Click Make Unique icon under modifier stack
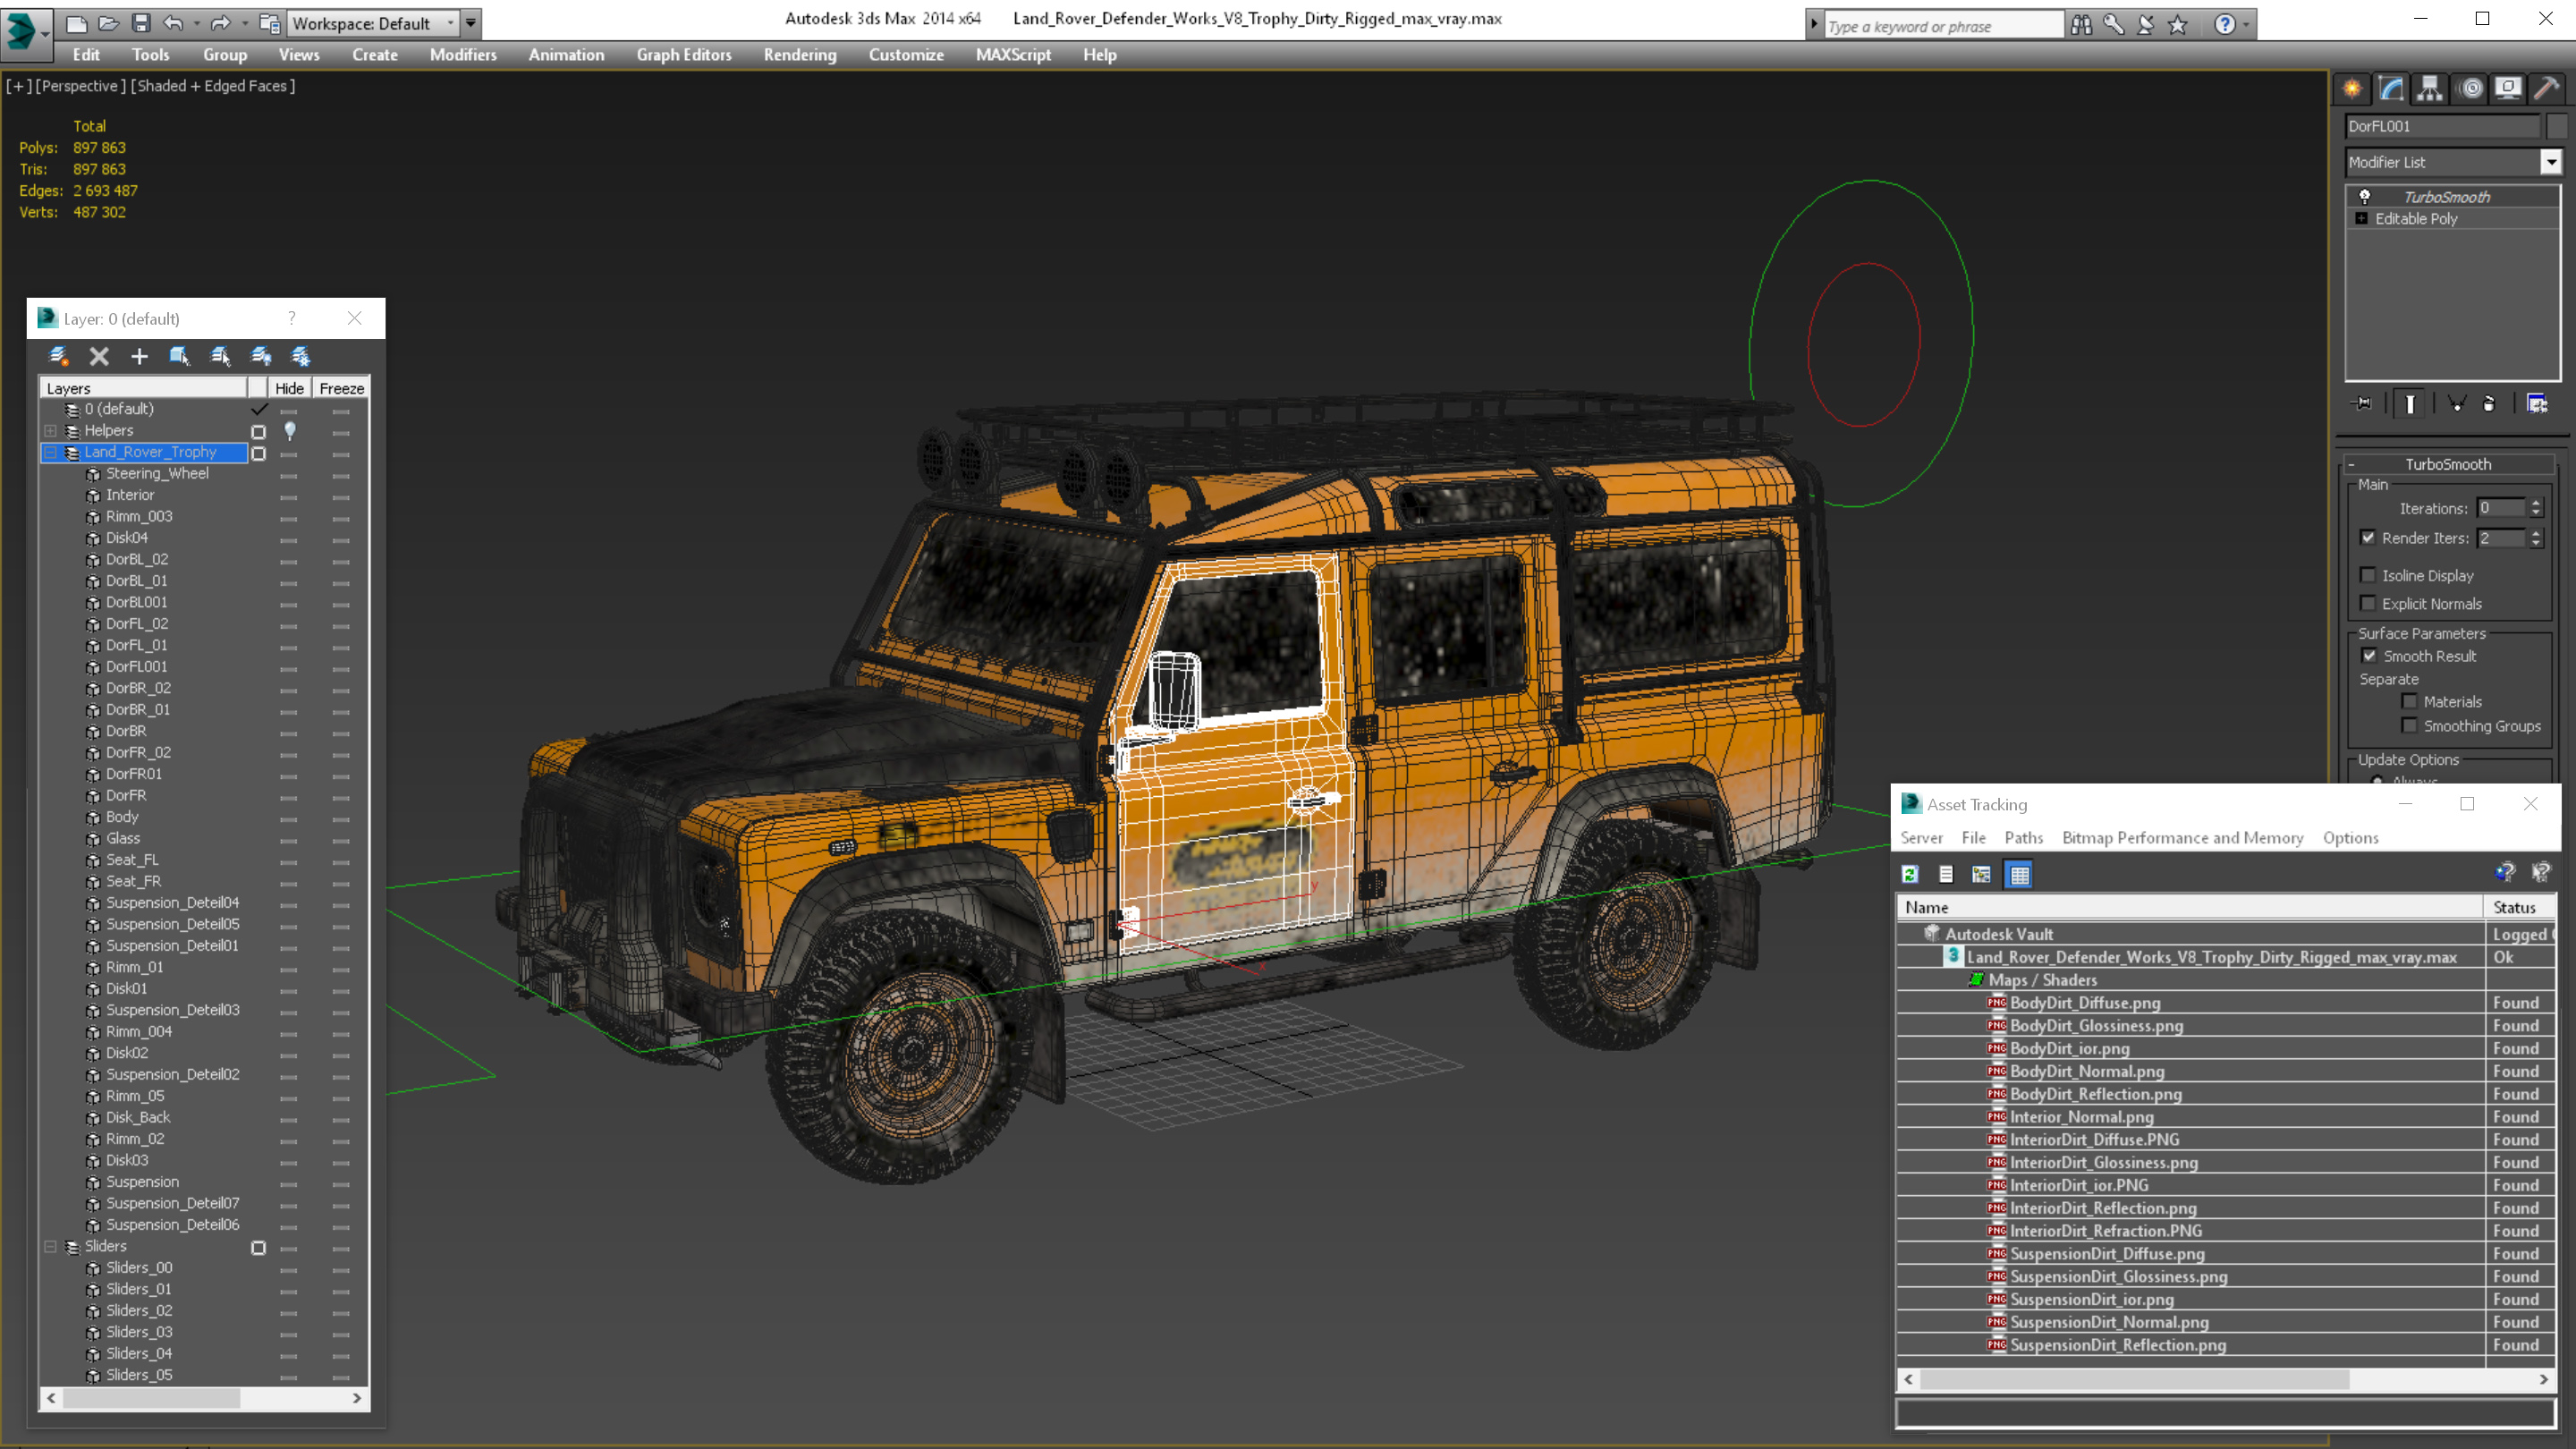Viewport: 2576px width, 1449px height. [x=2456, y=404]
